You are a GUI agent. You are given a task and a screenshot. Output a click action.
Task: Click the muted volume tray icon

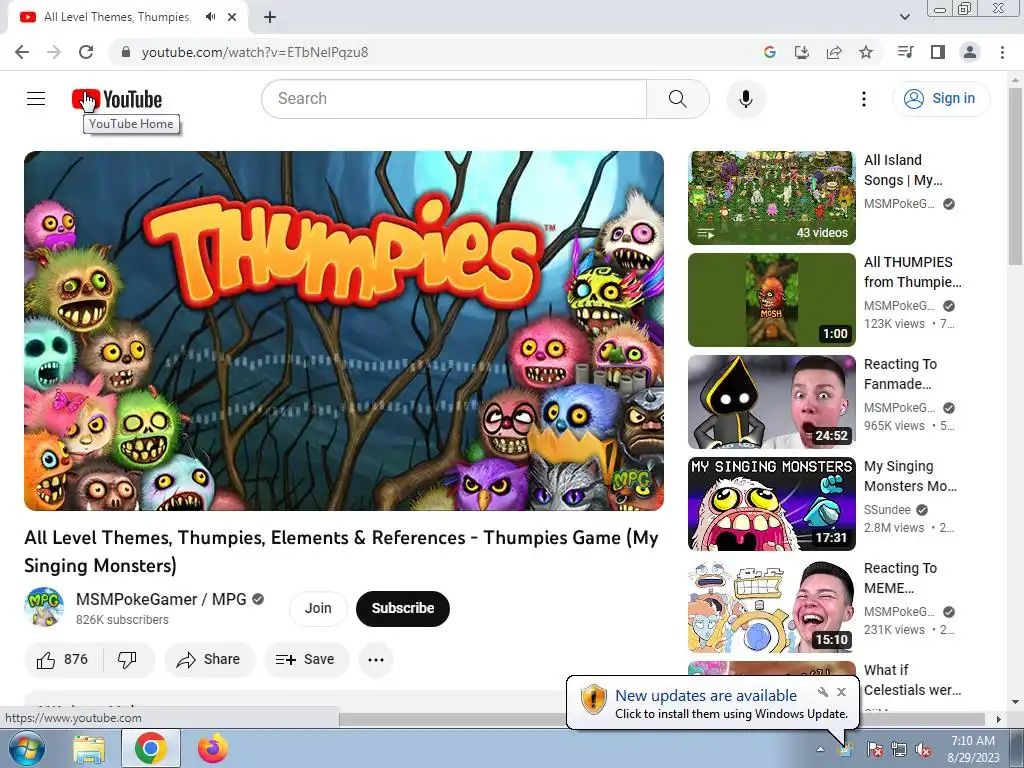click(923, 749)
